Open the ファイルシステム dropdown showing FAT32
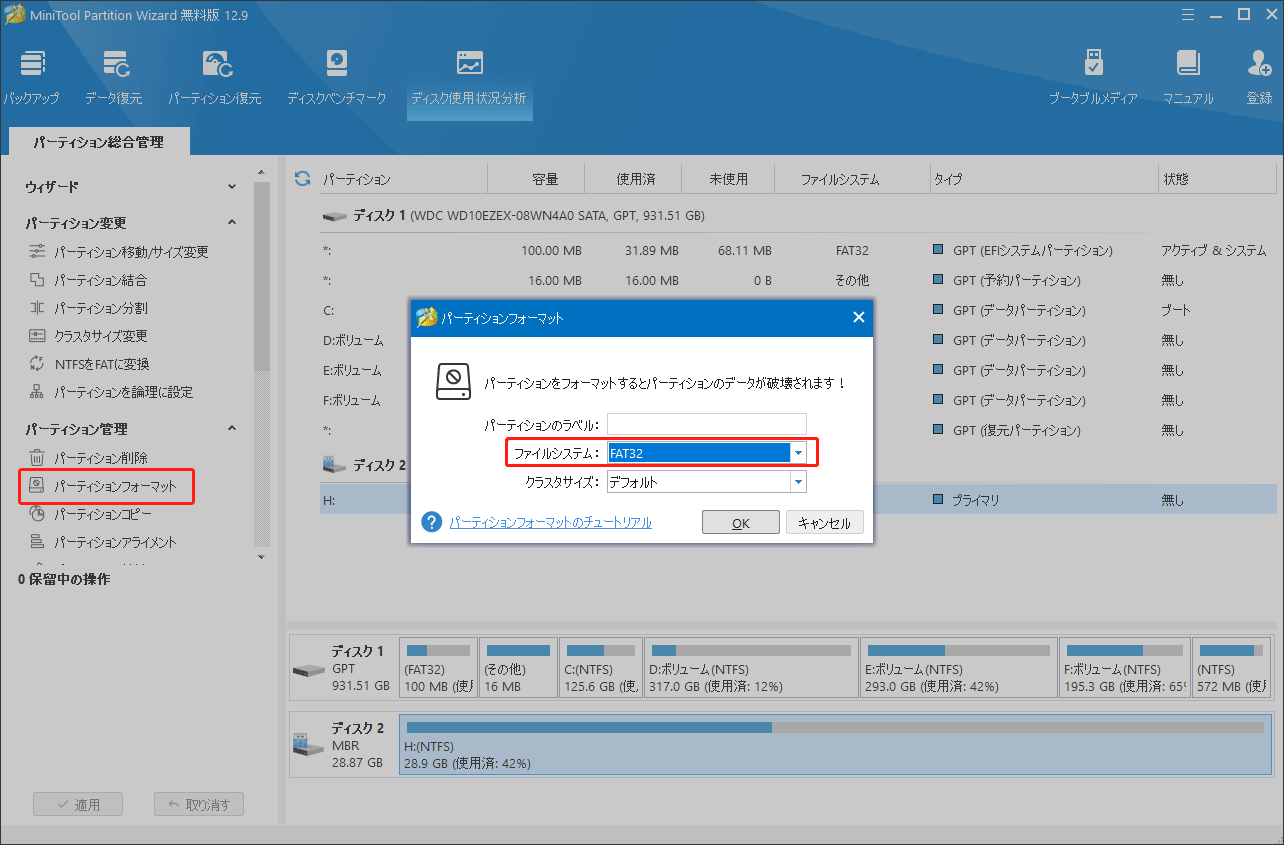1284x845 pixels. 798,453
